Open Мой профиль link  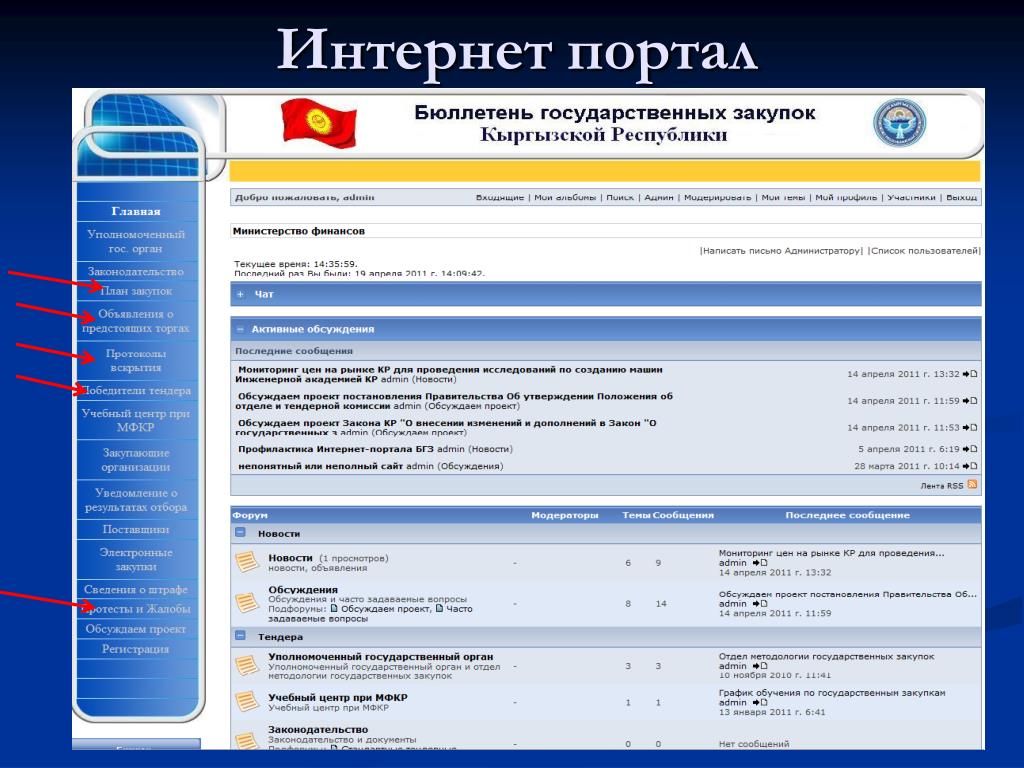pos(846,197)
